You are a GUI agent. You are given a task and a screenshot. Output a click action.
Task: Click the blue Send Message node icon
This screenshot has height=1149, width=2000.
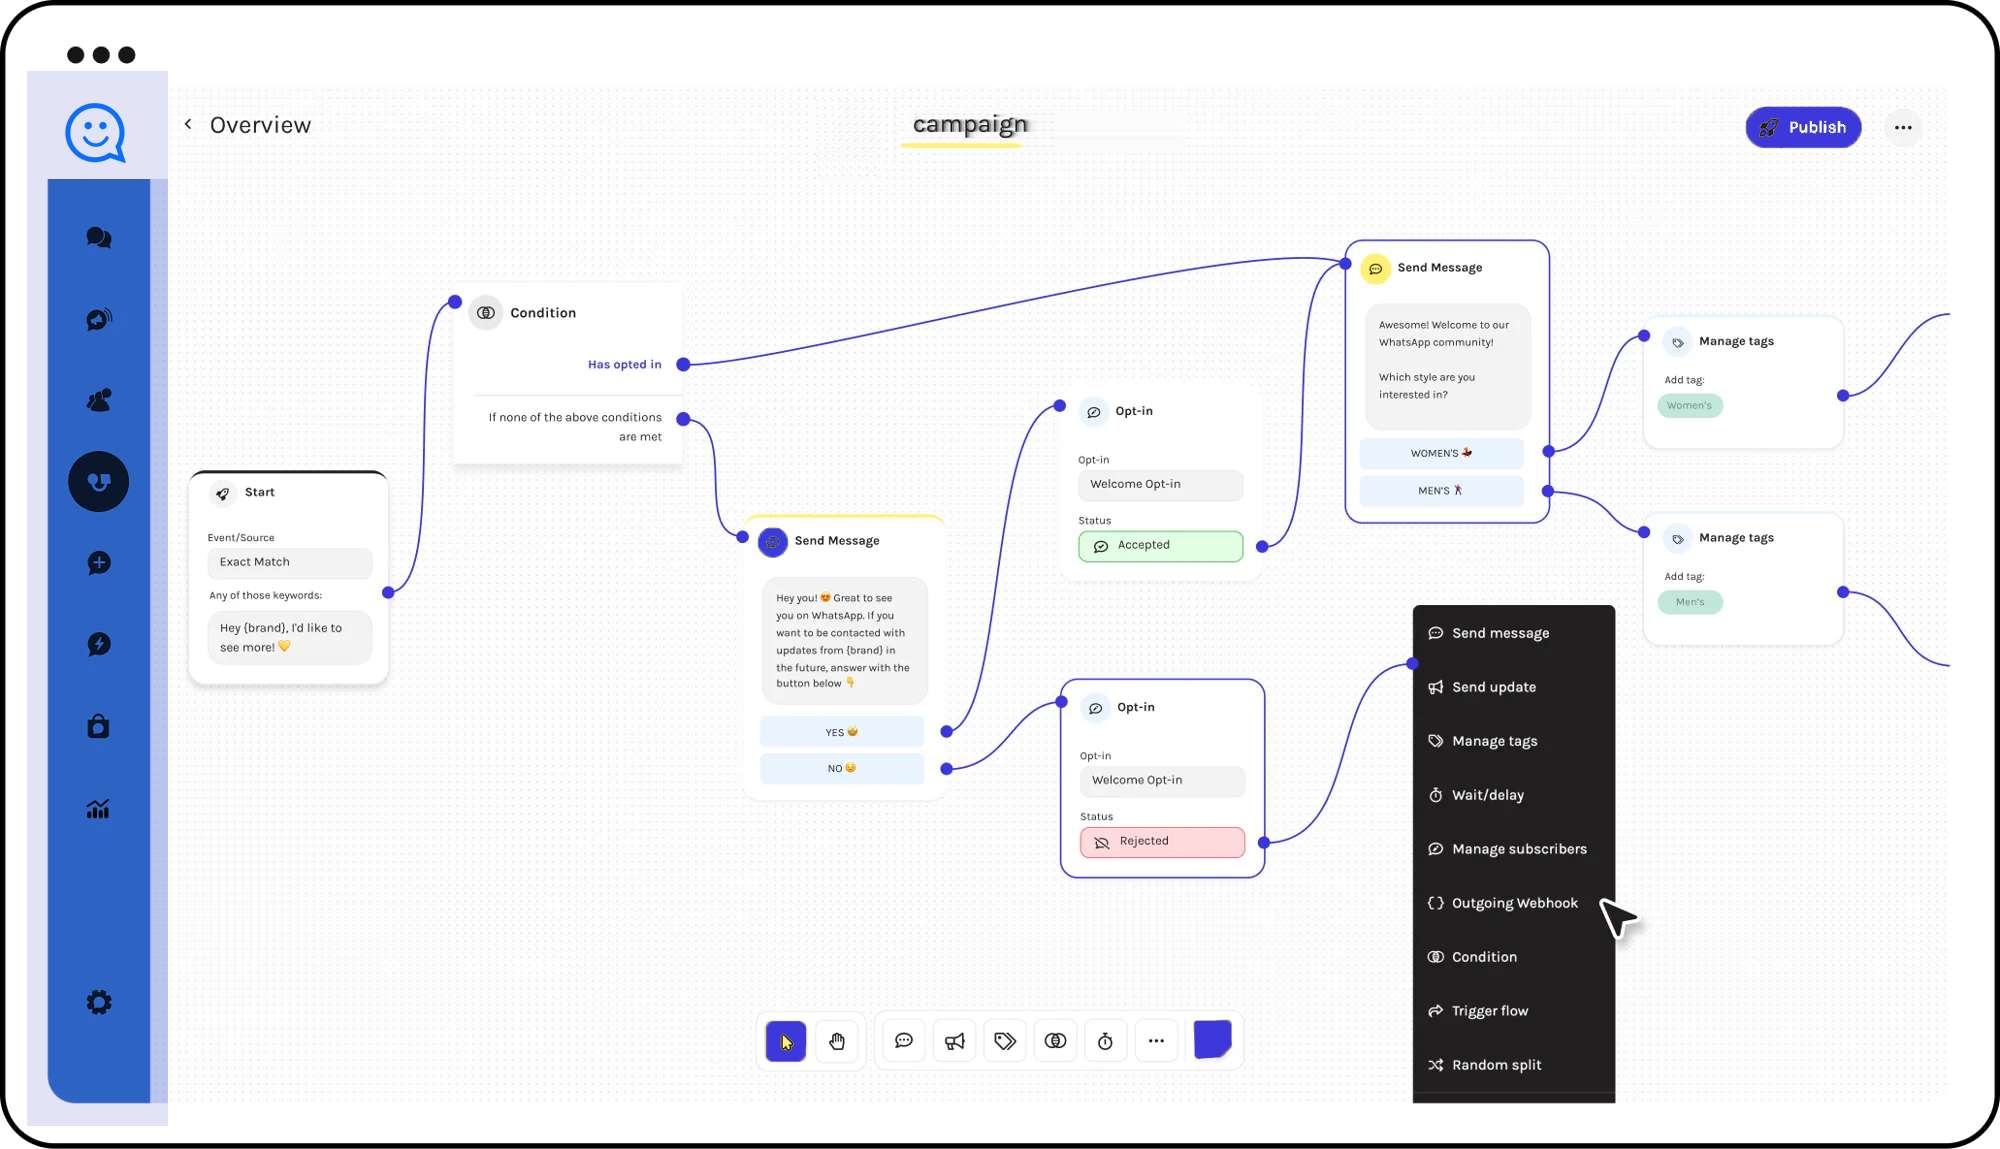tap(773, 542)
